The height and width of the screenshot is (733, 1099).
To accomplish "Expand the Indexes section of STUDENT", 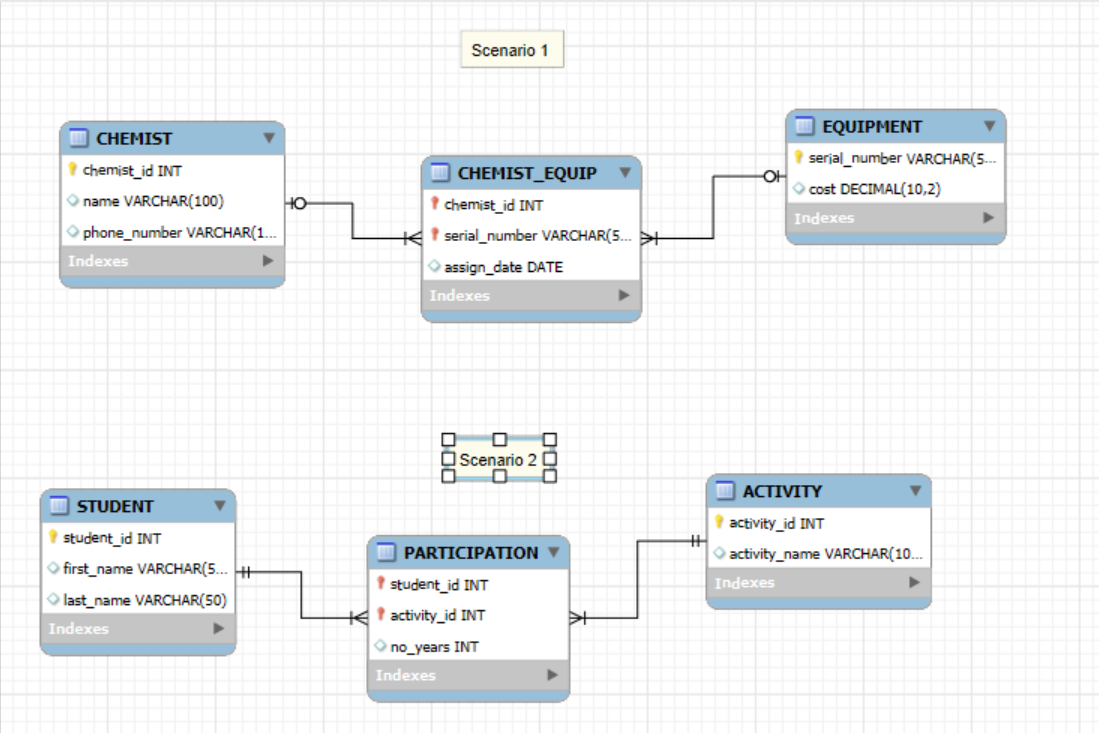I will click(x=219, y=629).
